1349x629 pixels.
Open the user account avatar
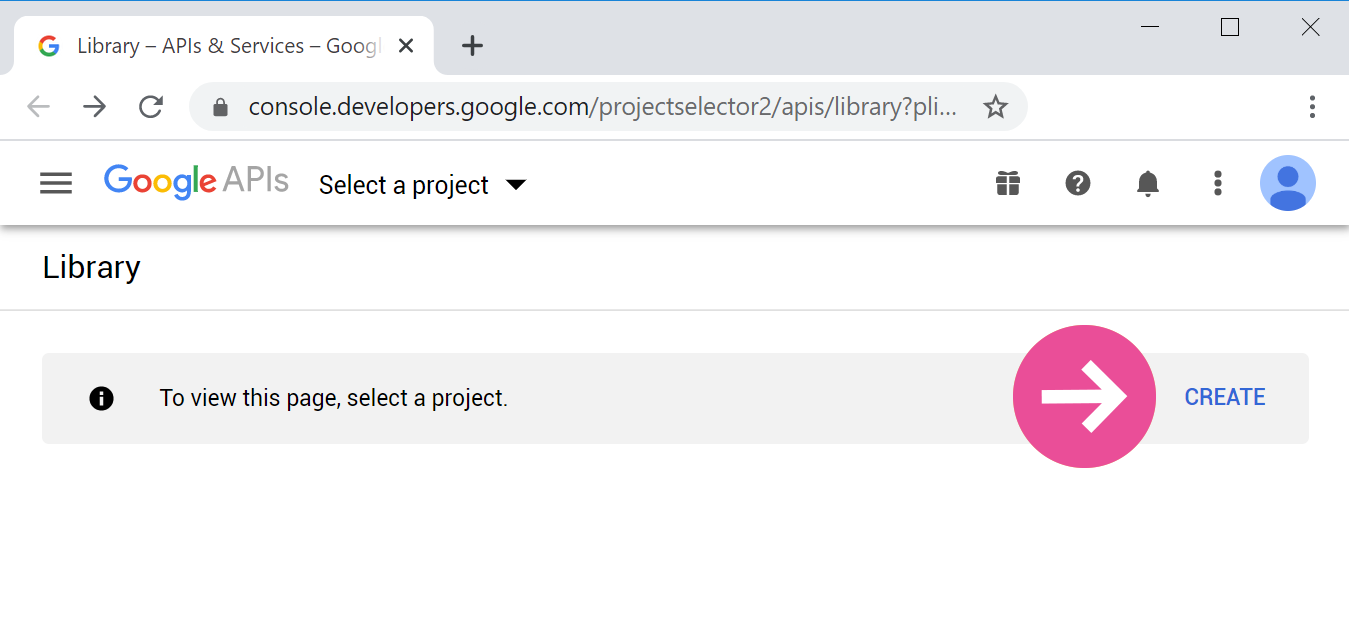1288,183
